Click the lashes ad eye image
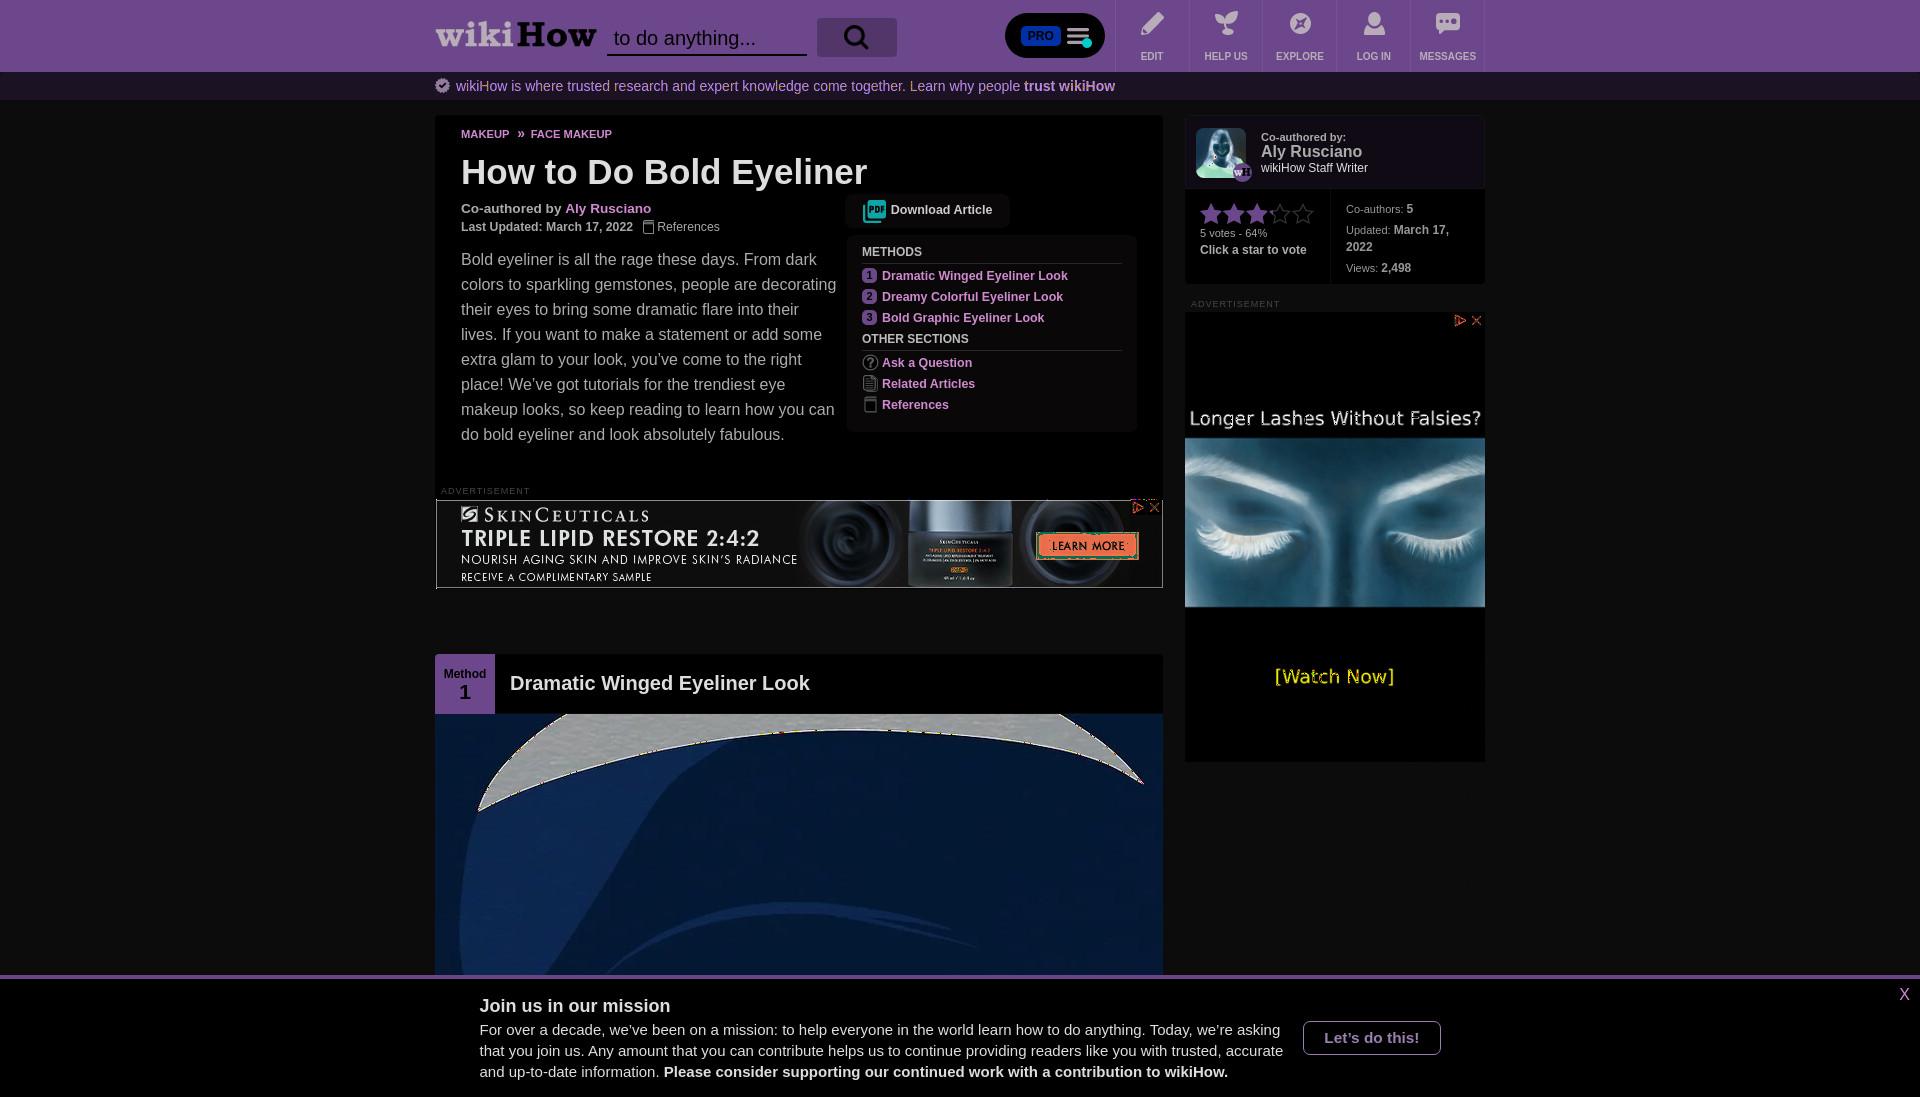The height and width of the screenshot is (1097, 1920). (x=1335, y=522)
